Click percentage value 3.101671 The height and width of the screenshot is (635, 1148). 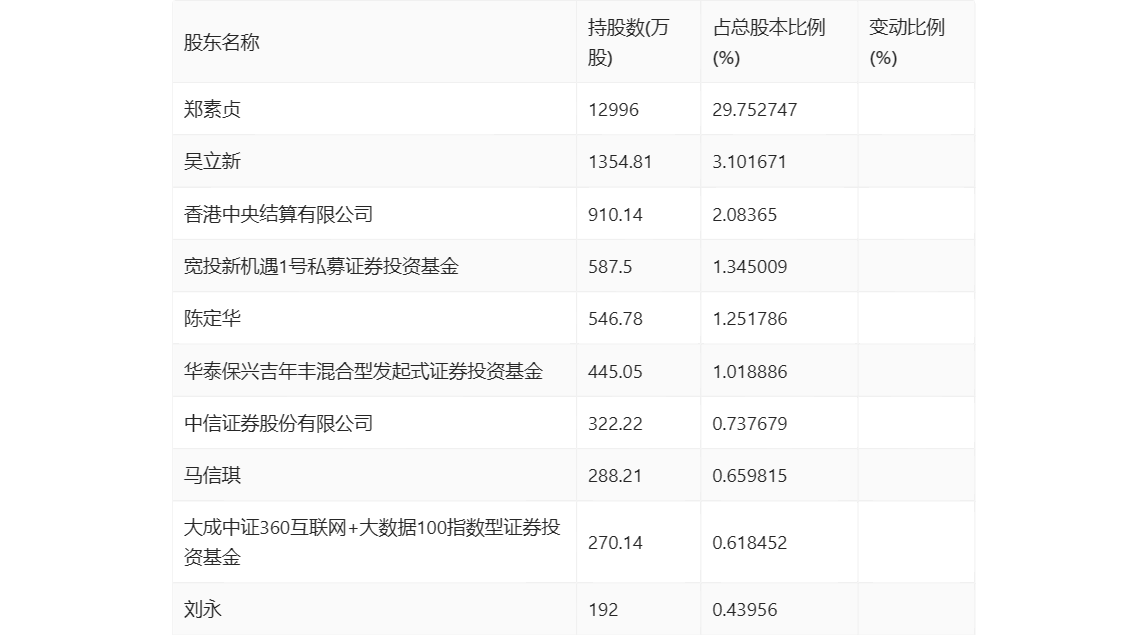tap(750, 162)
